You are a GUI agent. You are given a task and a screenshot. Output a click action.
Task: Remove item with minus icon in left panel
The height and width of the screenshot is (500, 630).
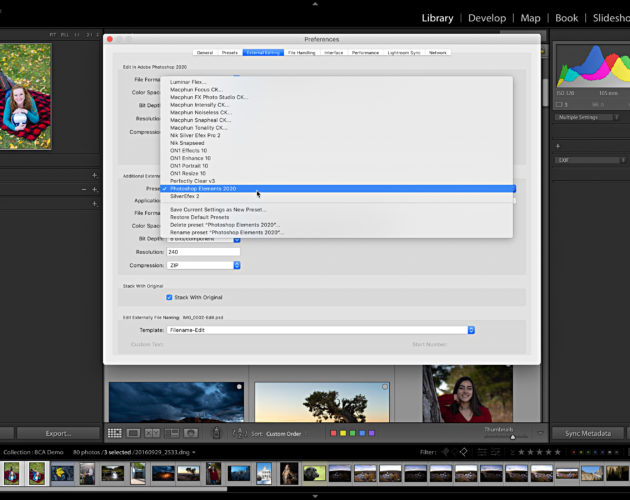tap(84, 189)
